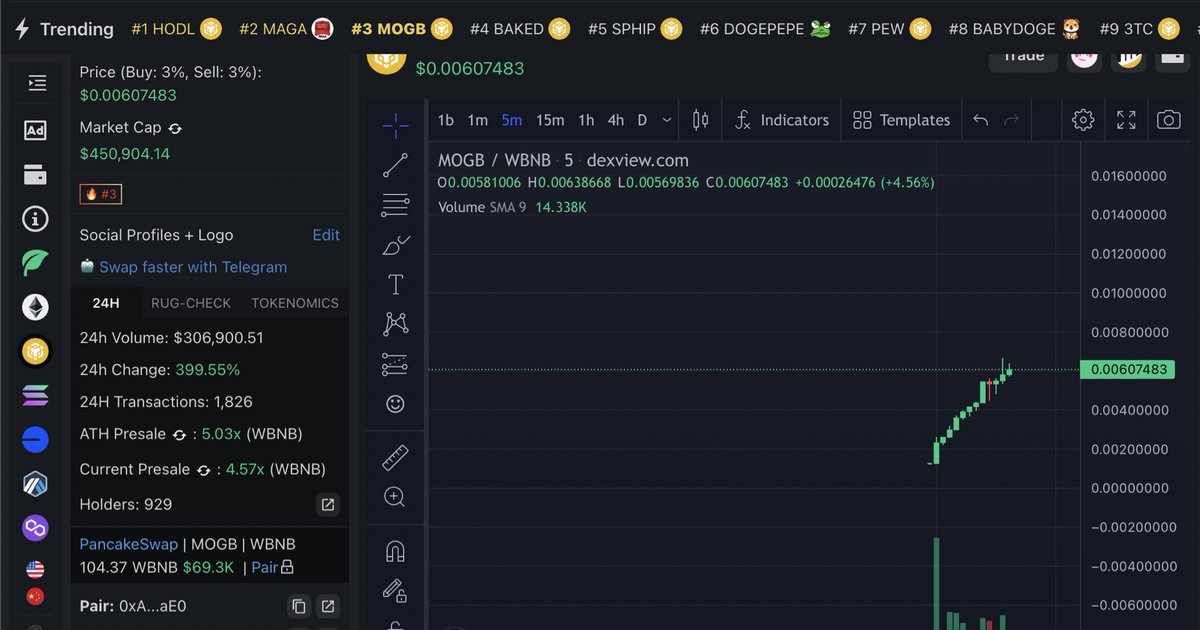The image size is (1200, 630).
Task: Open the chart patterns tool
Action: tap(396, 324)
